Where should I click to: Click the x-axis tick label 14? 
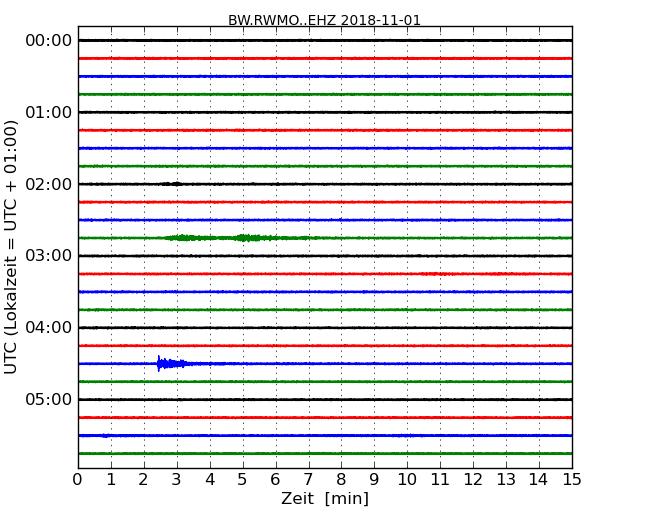(x=539, y=480)
